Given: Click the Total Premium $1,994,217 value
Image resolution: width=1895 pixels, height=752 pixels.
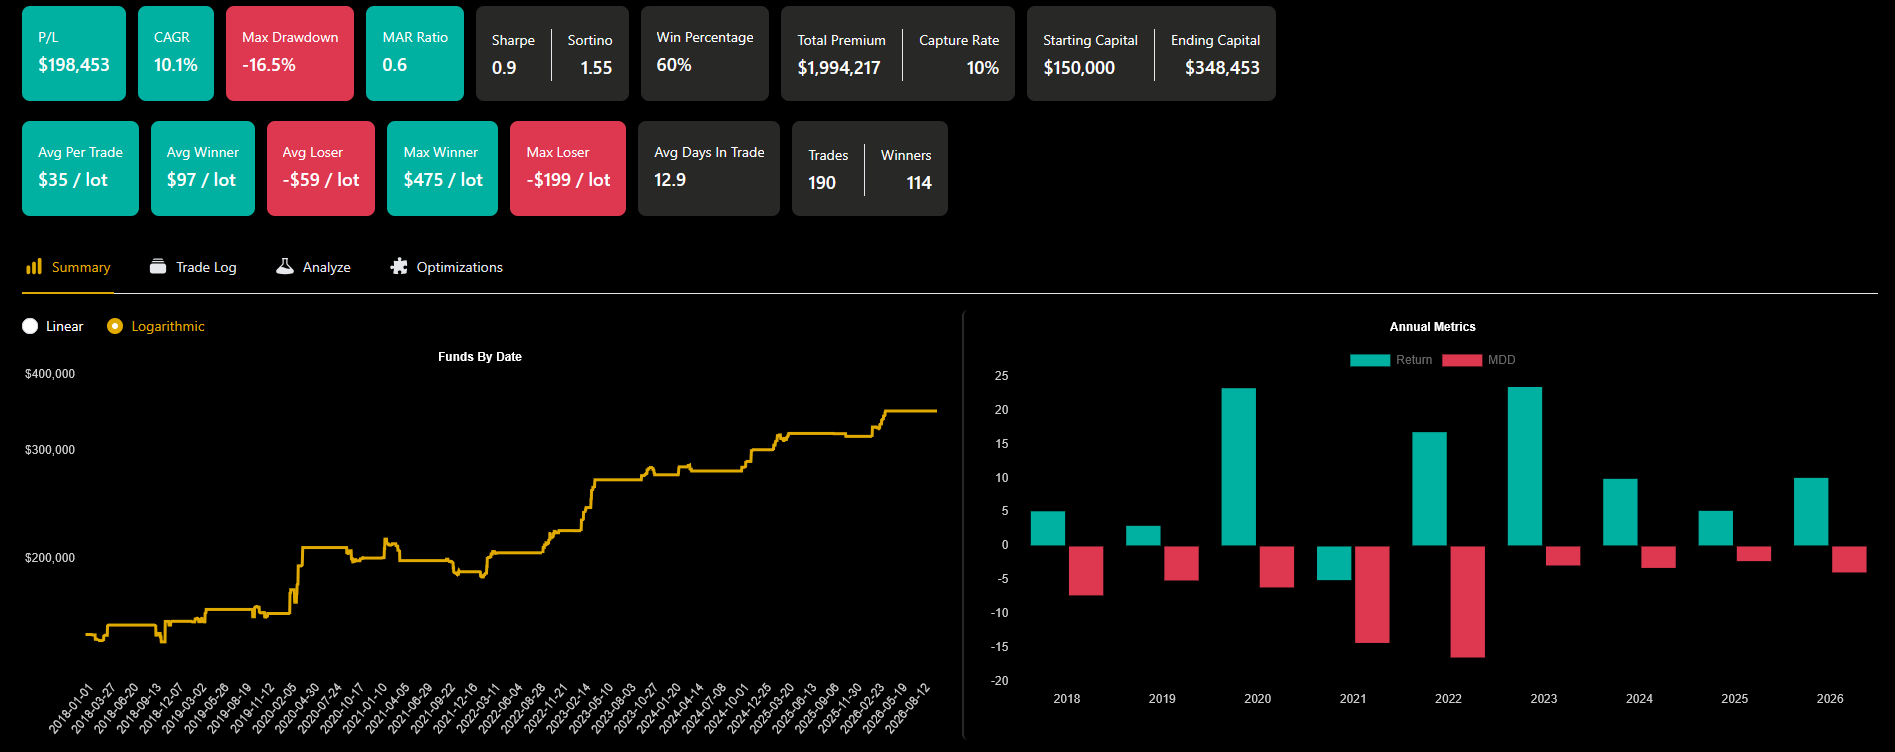Looking at the screenshot, I should coord(839,68).
